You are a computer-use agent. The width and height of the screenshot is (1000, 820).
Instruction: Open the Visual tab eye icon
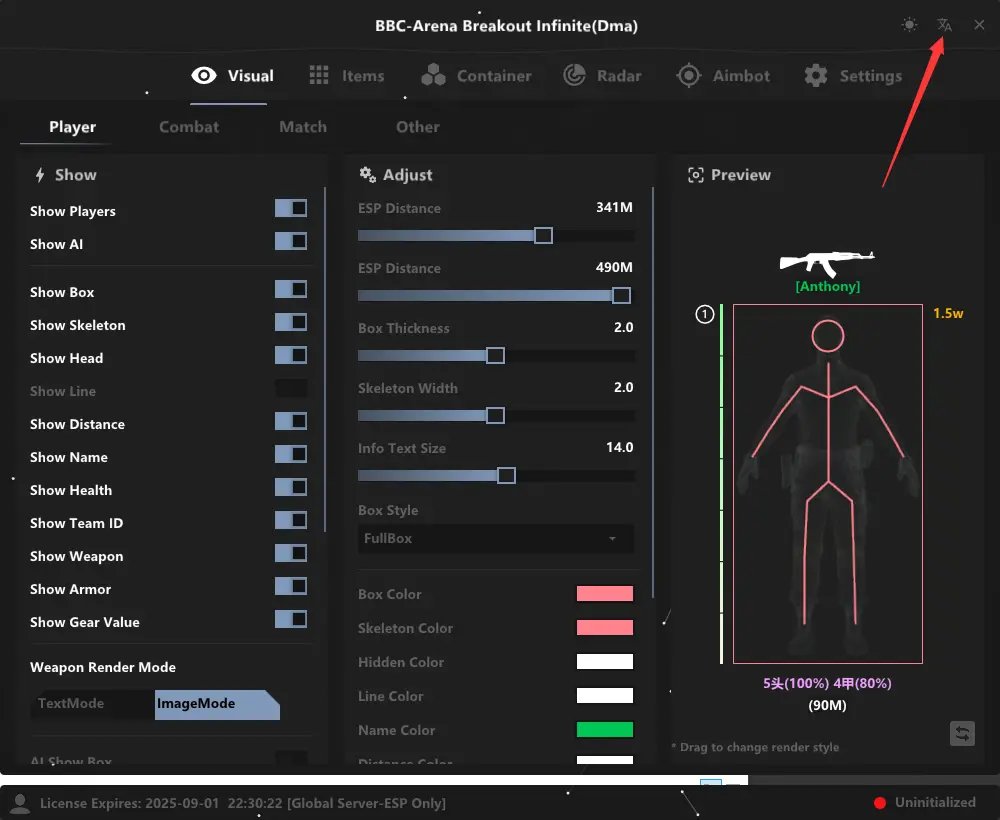(x=204, y=75)
